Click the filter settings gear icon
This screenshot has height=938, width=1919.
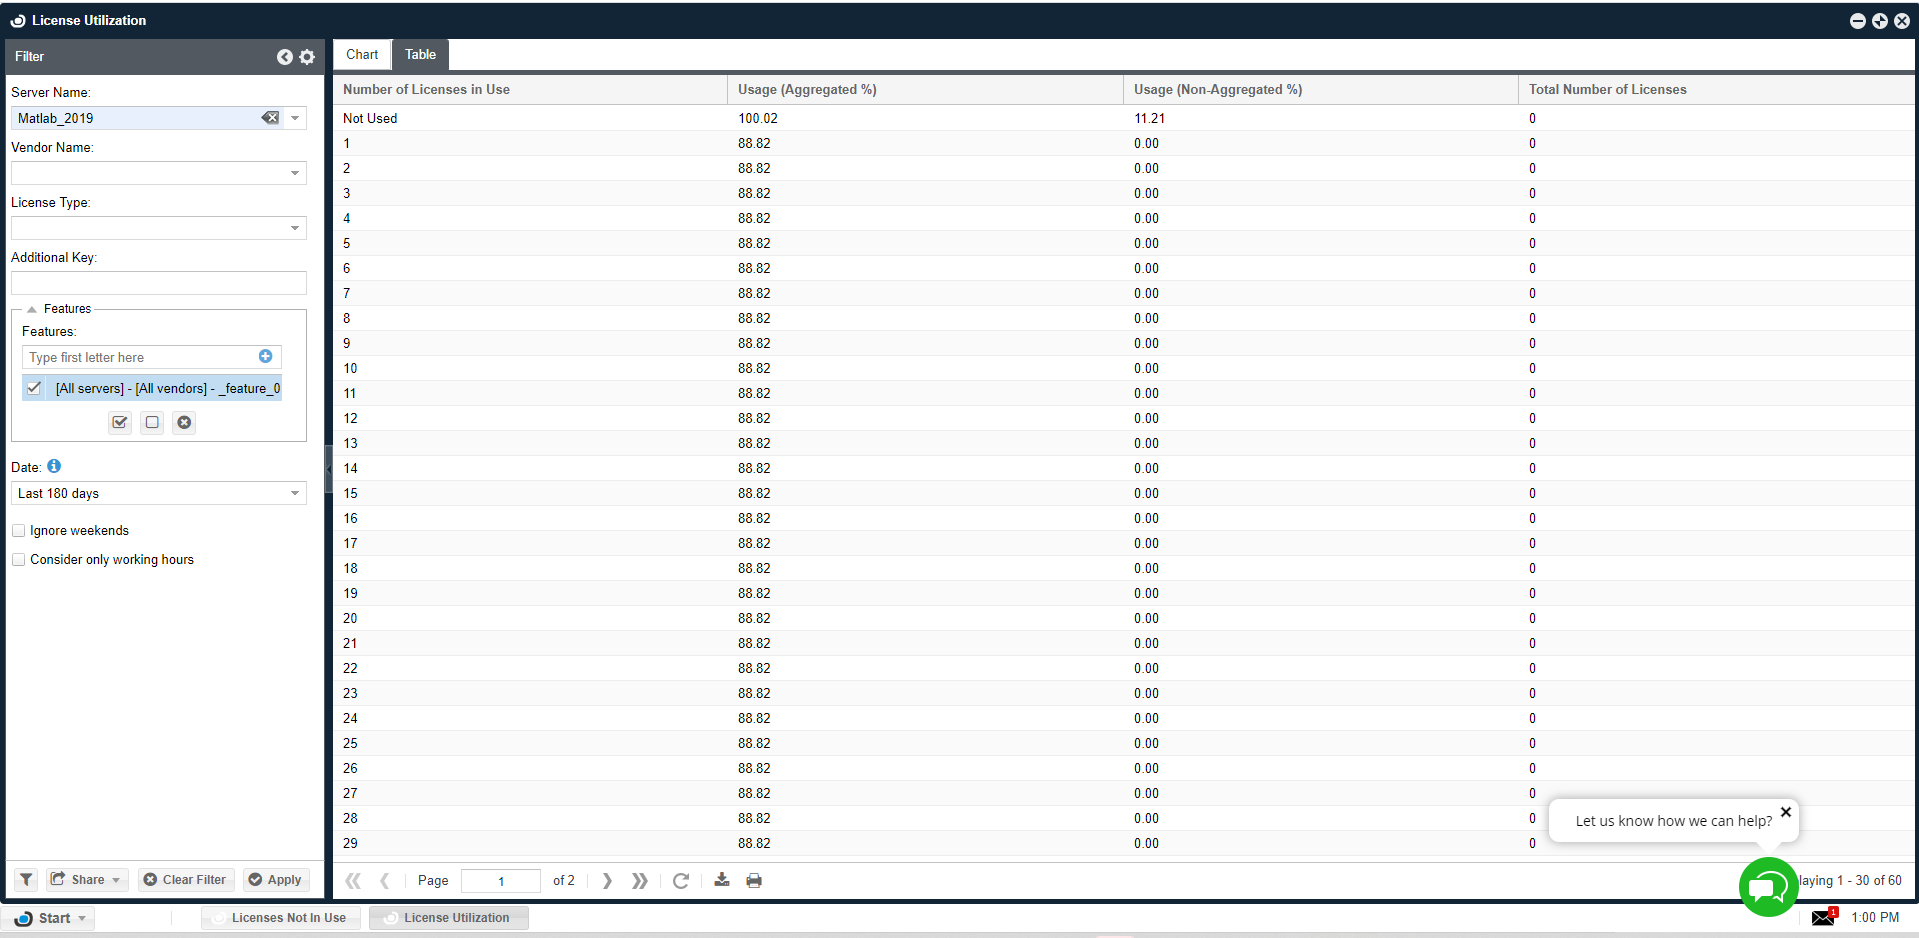[307, 57]
